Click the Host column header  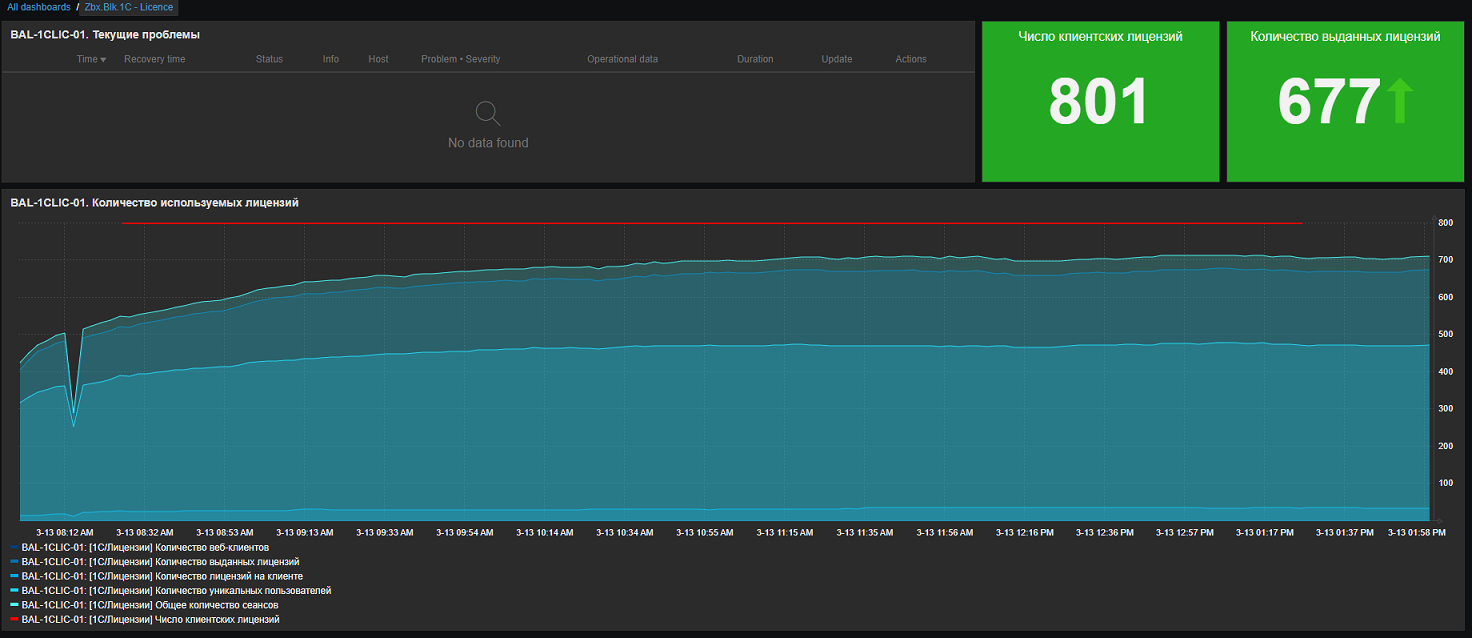[378, 59]
